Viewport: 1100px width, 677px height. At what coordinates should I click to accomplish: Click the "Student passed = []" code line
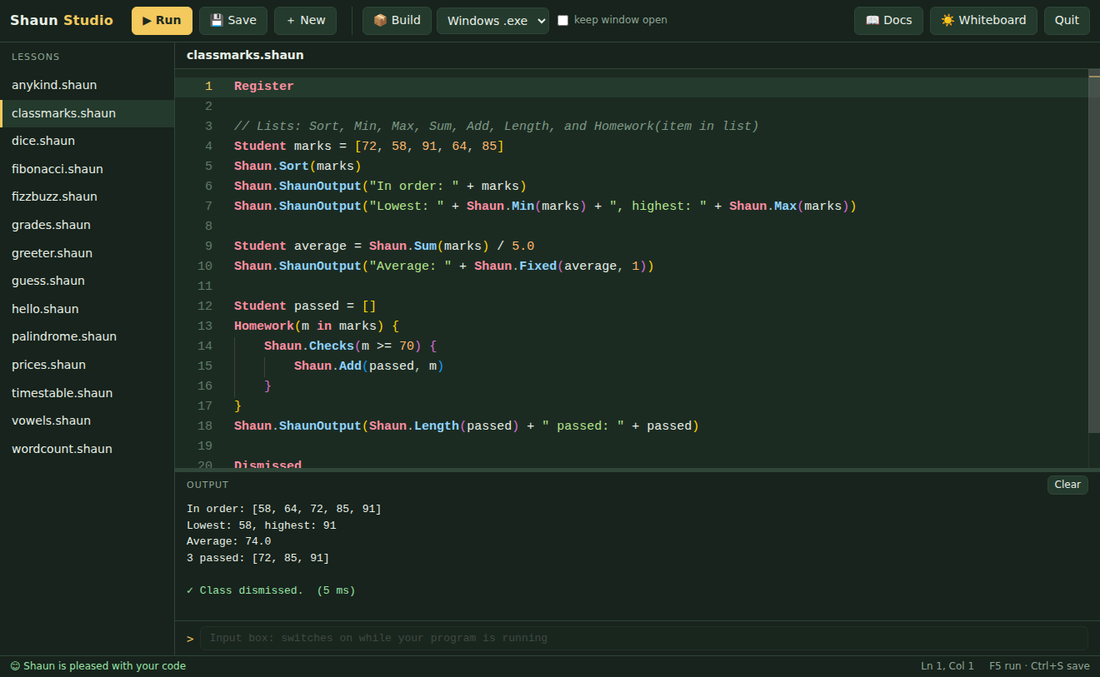[305, 306]
